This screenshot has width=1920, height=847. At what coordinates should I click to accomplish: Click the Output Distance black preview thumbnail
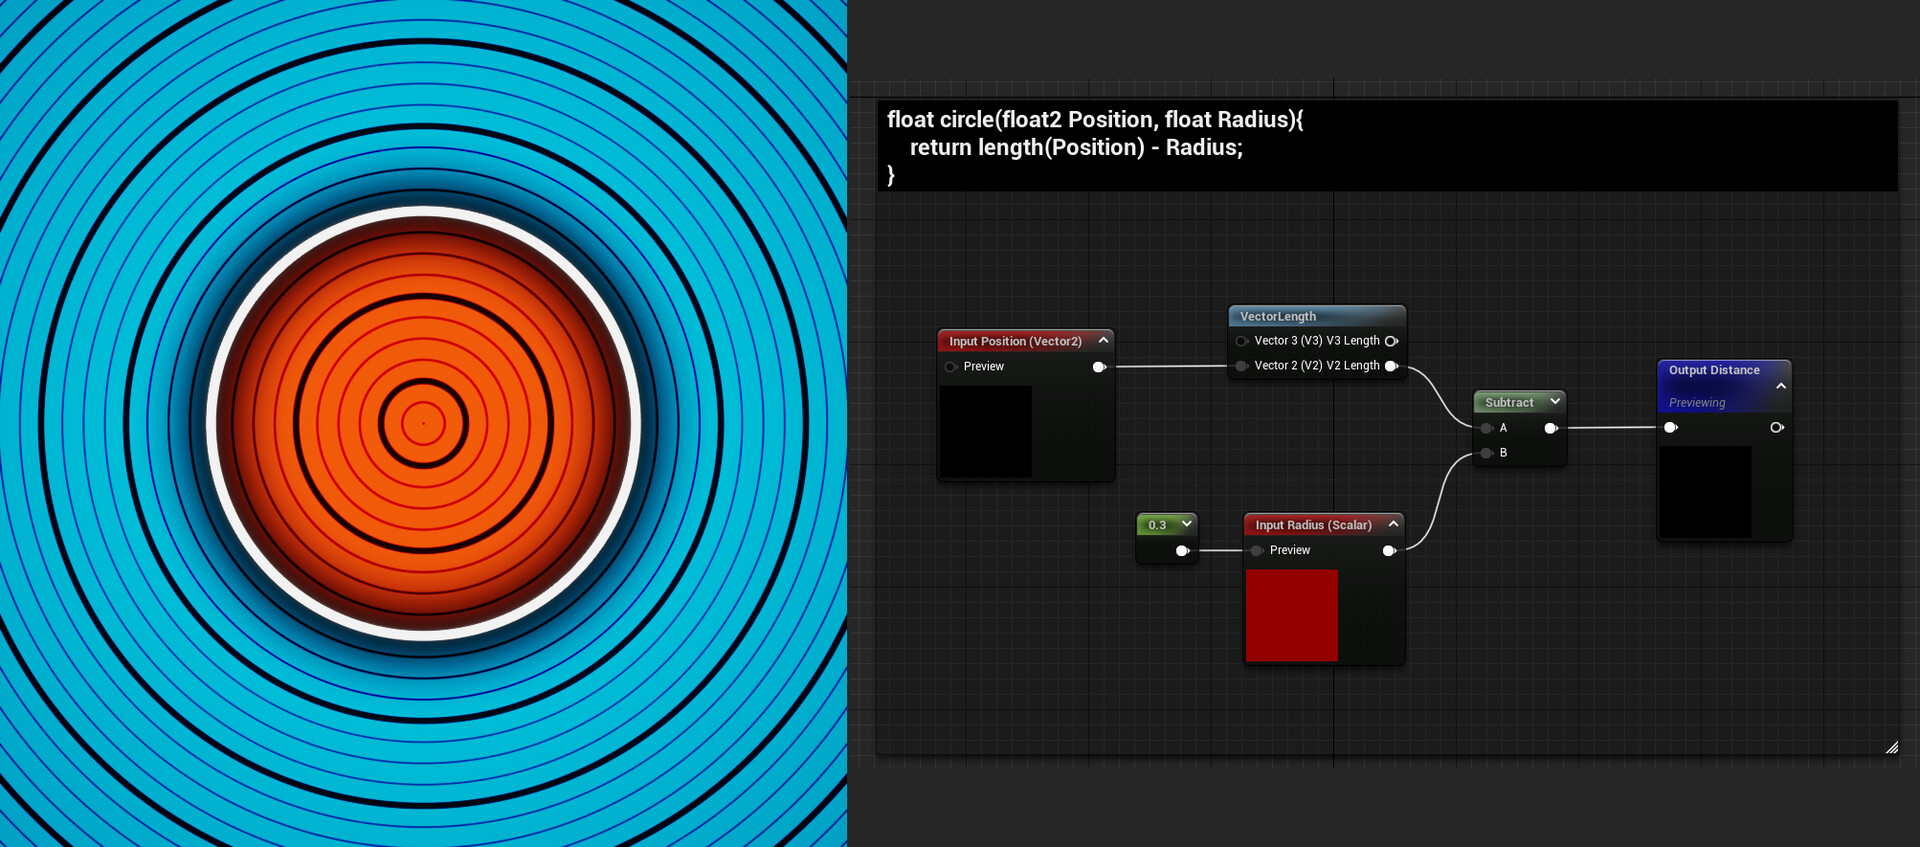point(1706,492)
